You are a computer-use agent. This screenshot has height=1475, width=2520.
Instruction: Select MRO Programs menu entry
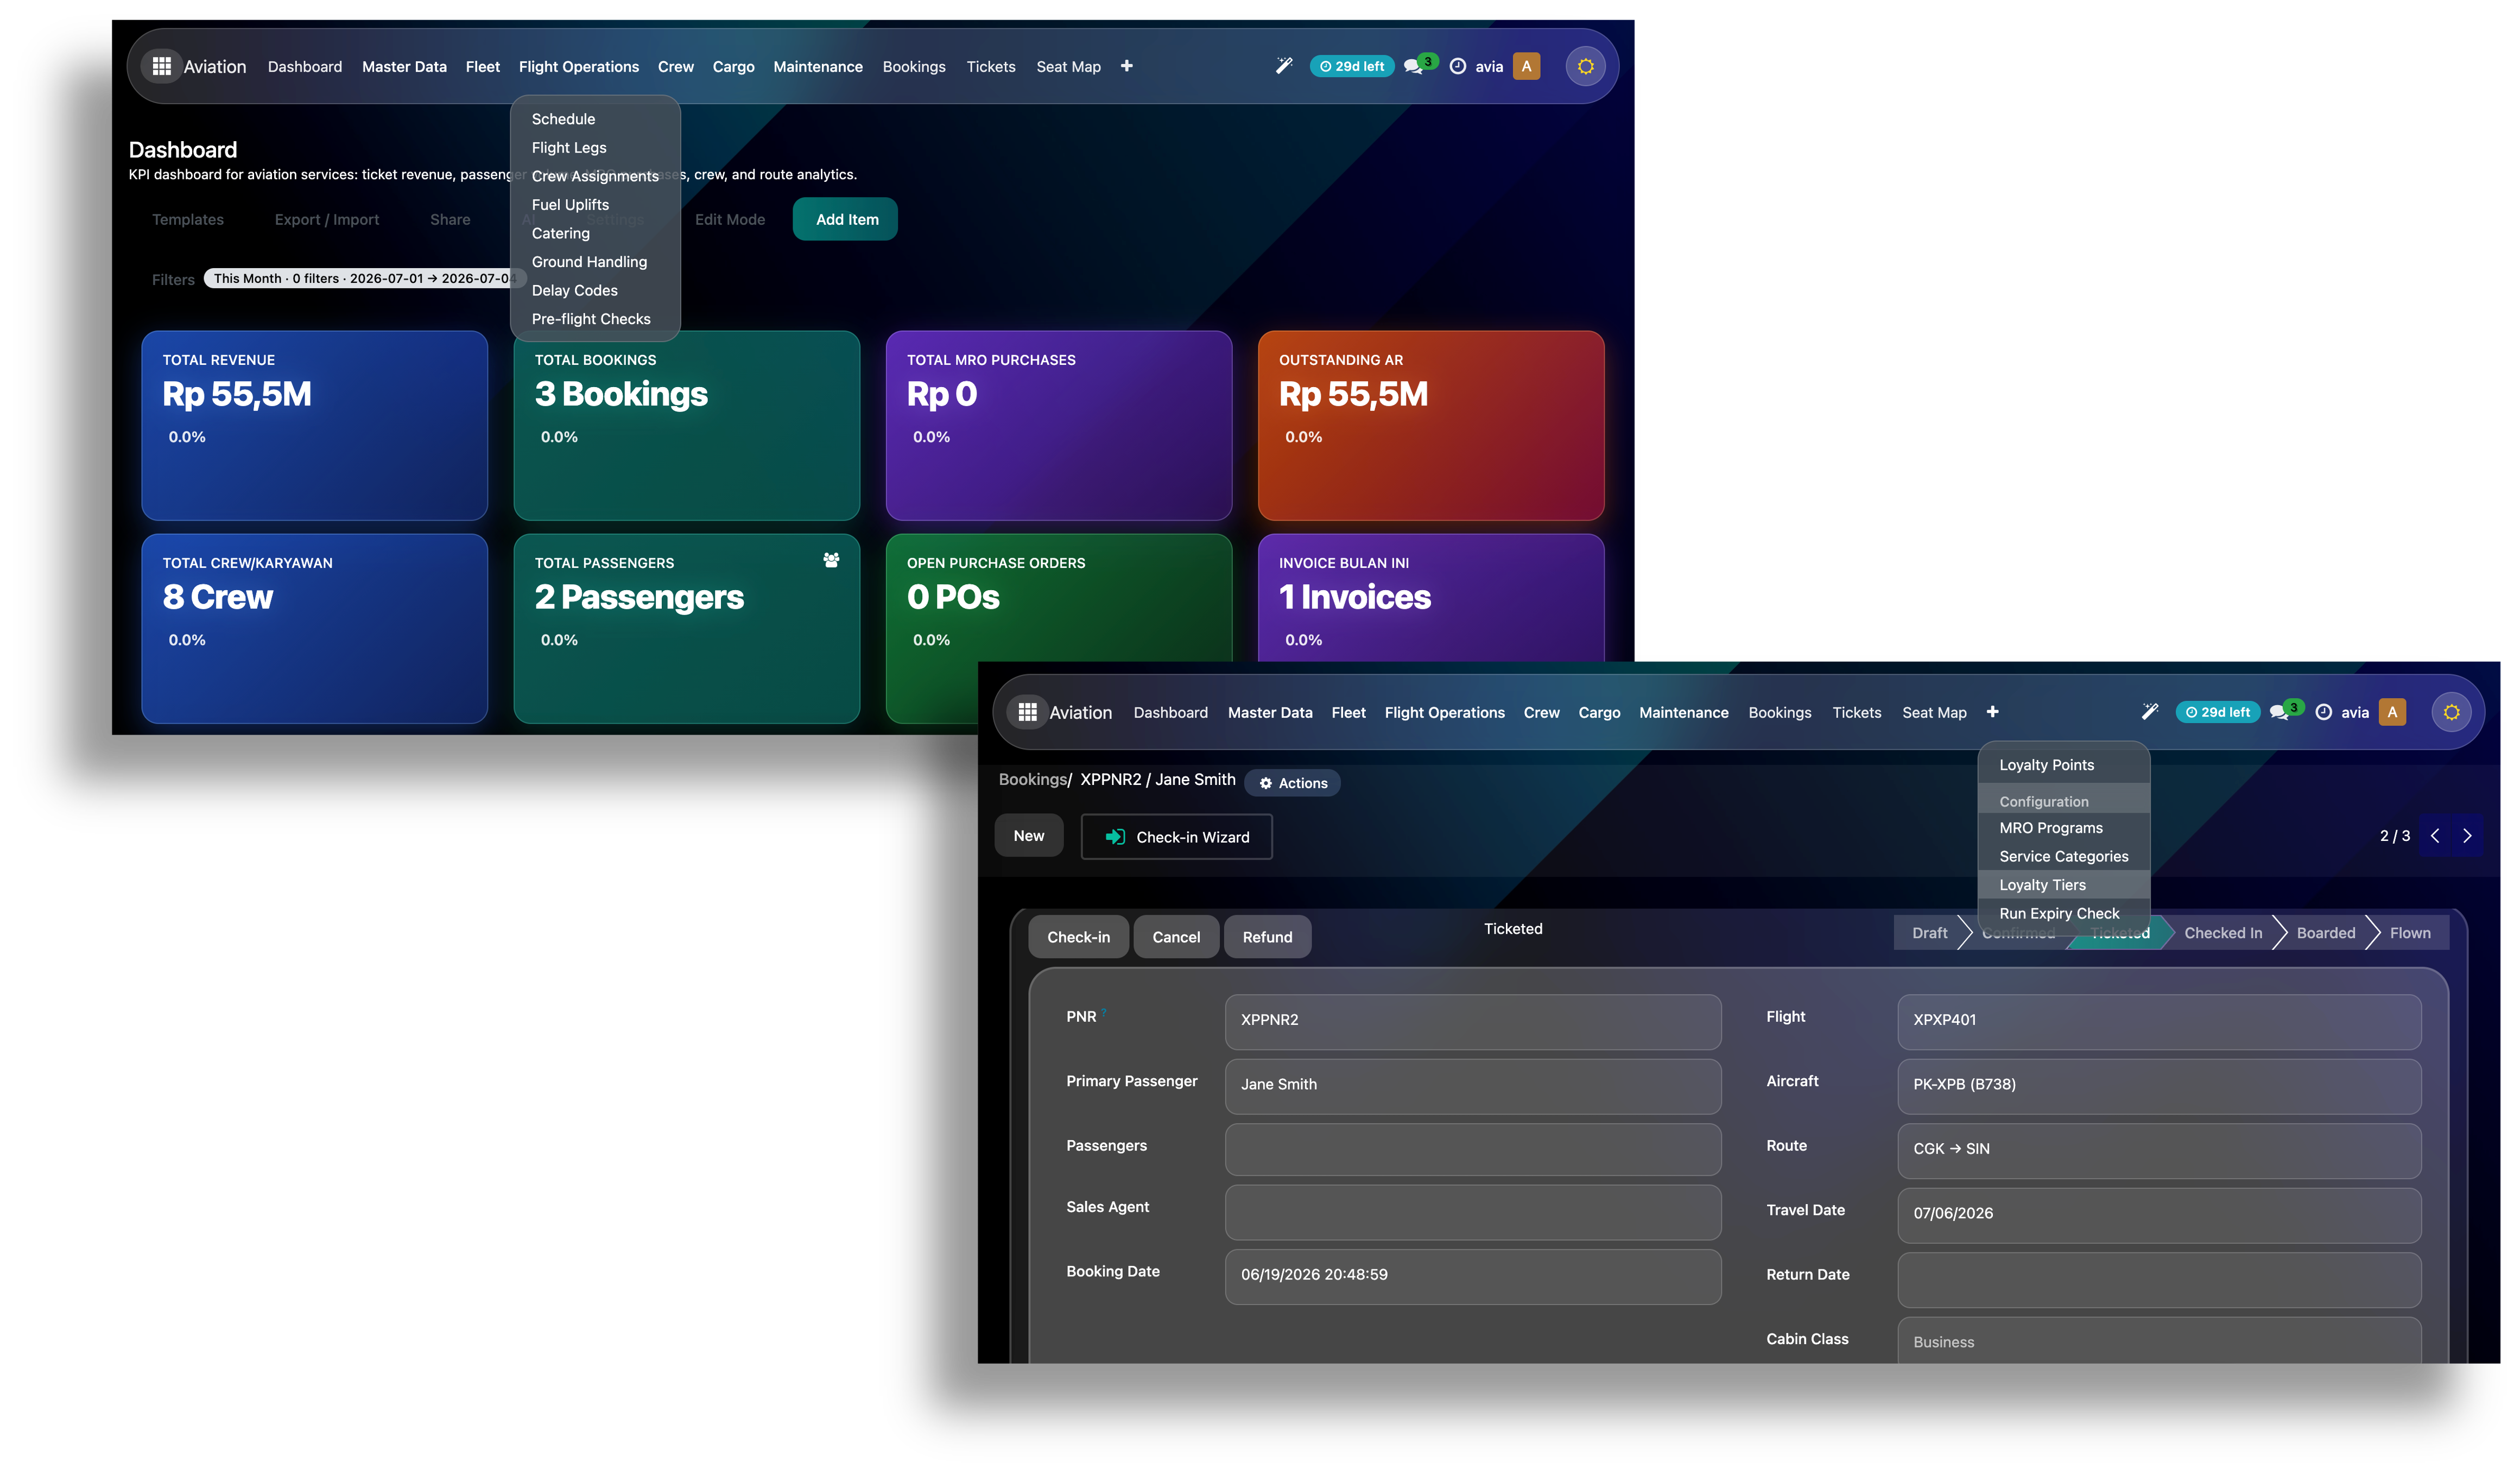pos(2051,828)
